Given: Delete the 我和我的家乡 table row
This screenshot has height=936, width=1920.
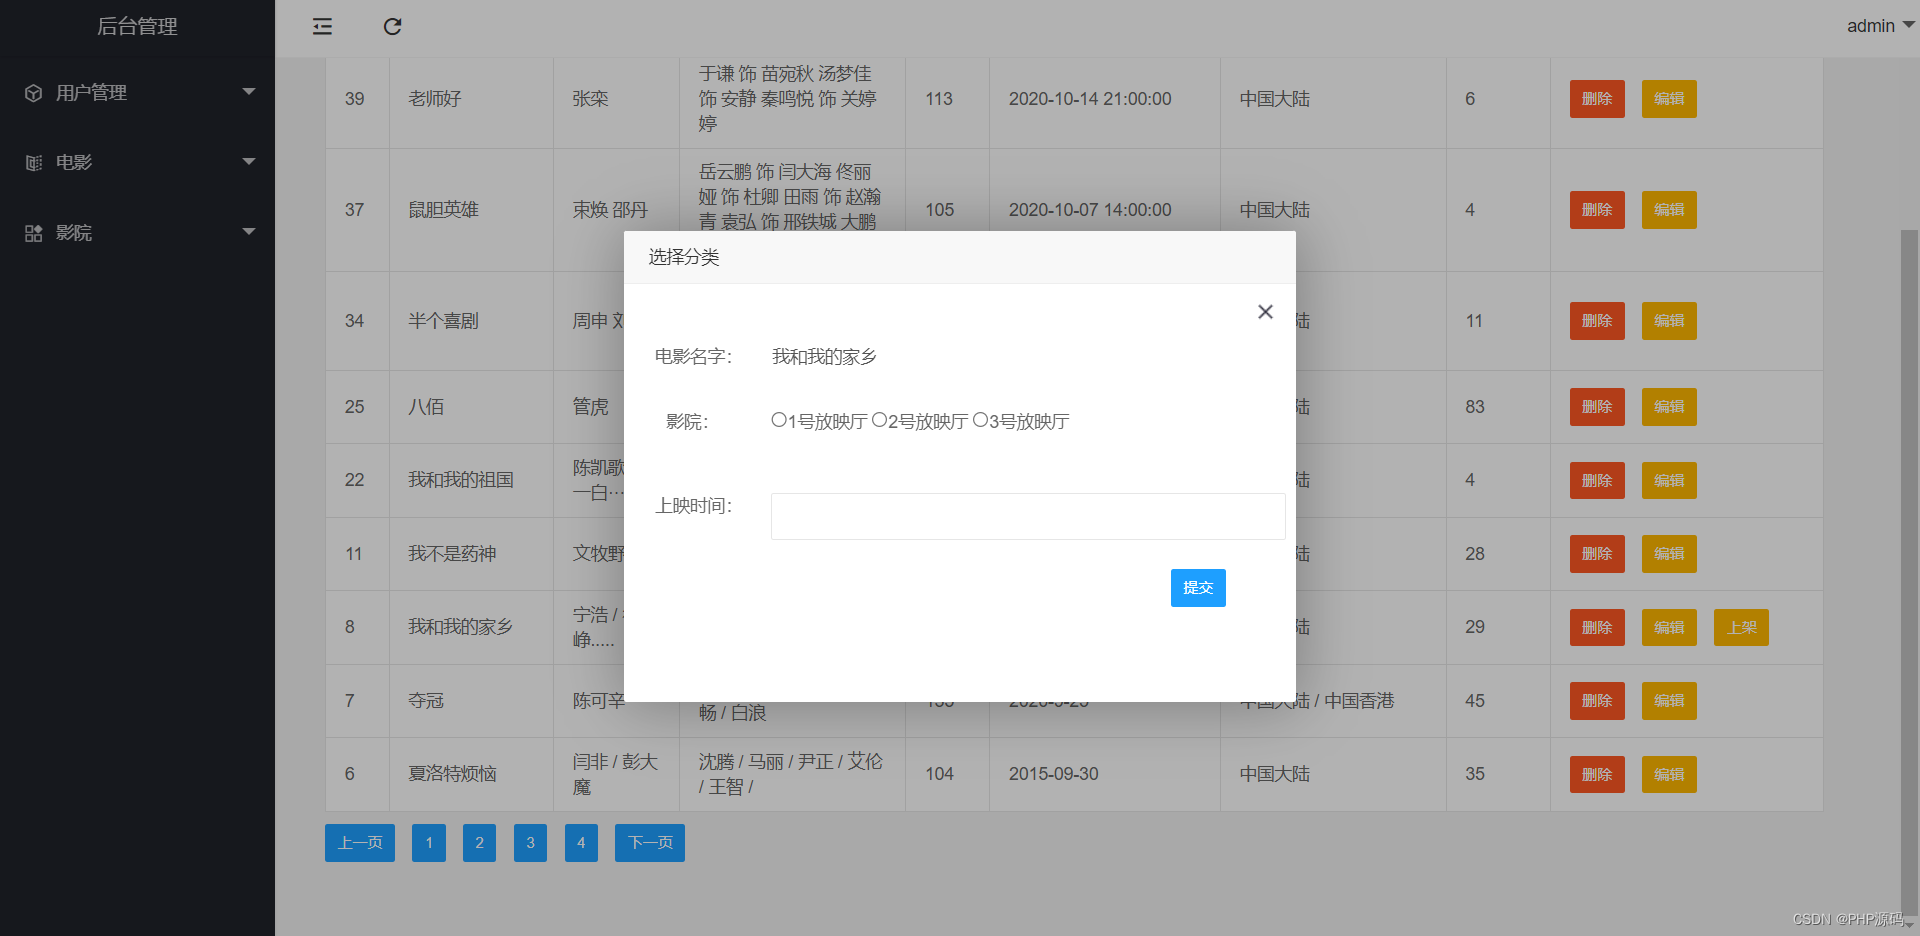Looking at the screenshot, I should pyautogui.click(x=1597, y=628).
